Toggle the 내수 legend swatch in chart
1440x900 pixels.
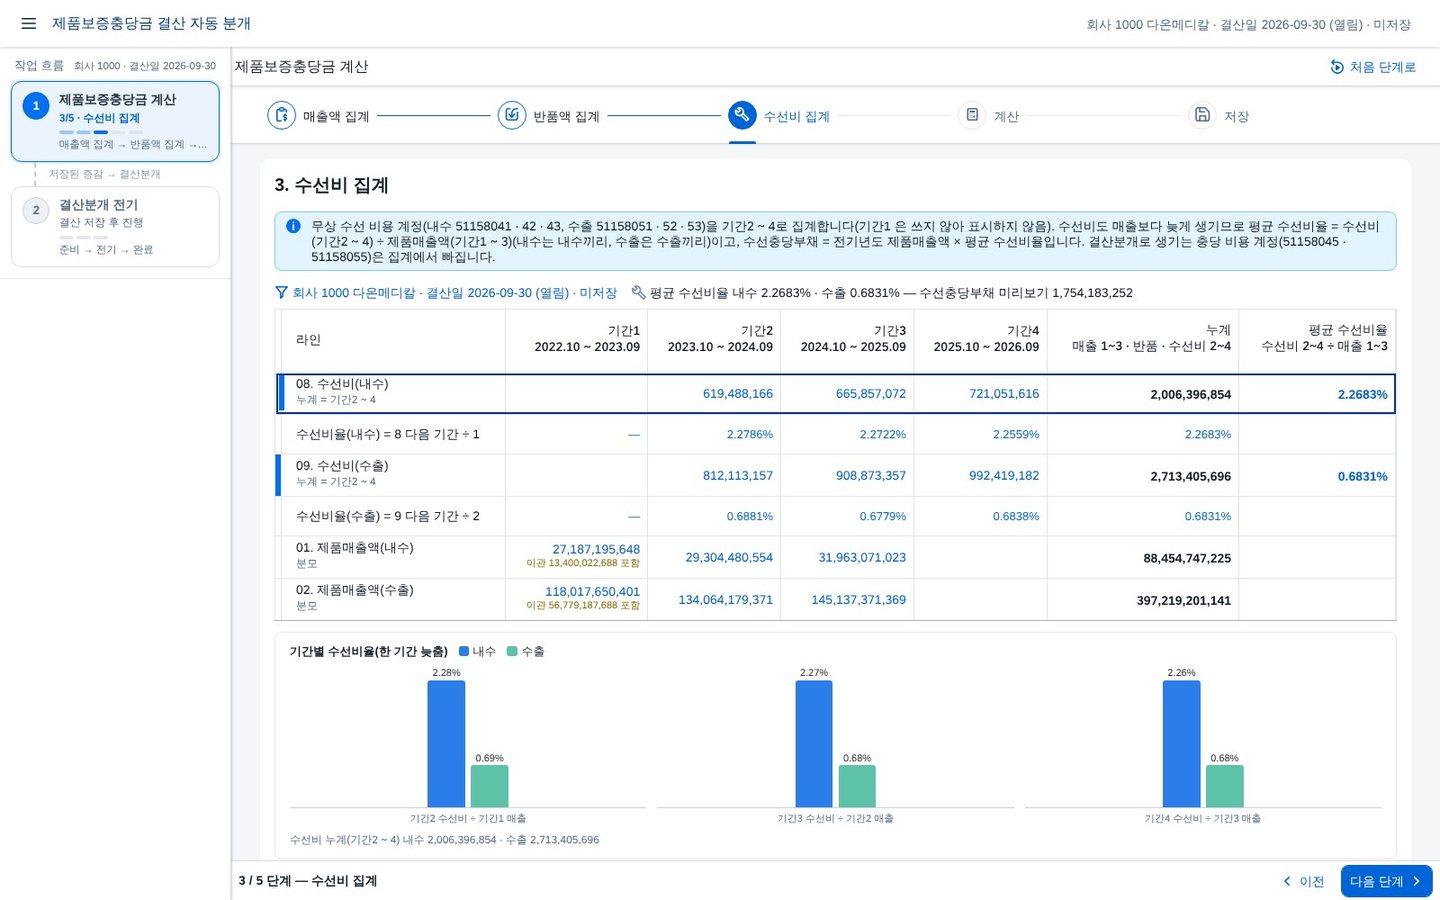(x=464, y=651)
